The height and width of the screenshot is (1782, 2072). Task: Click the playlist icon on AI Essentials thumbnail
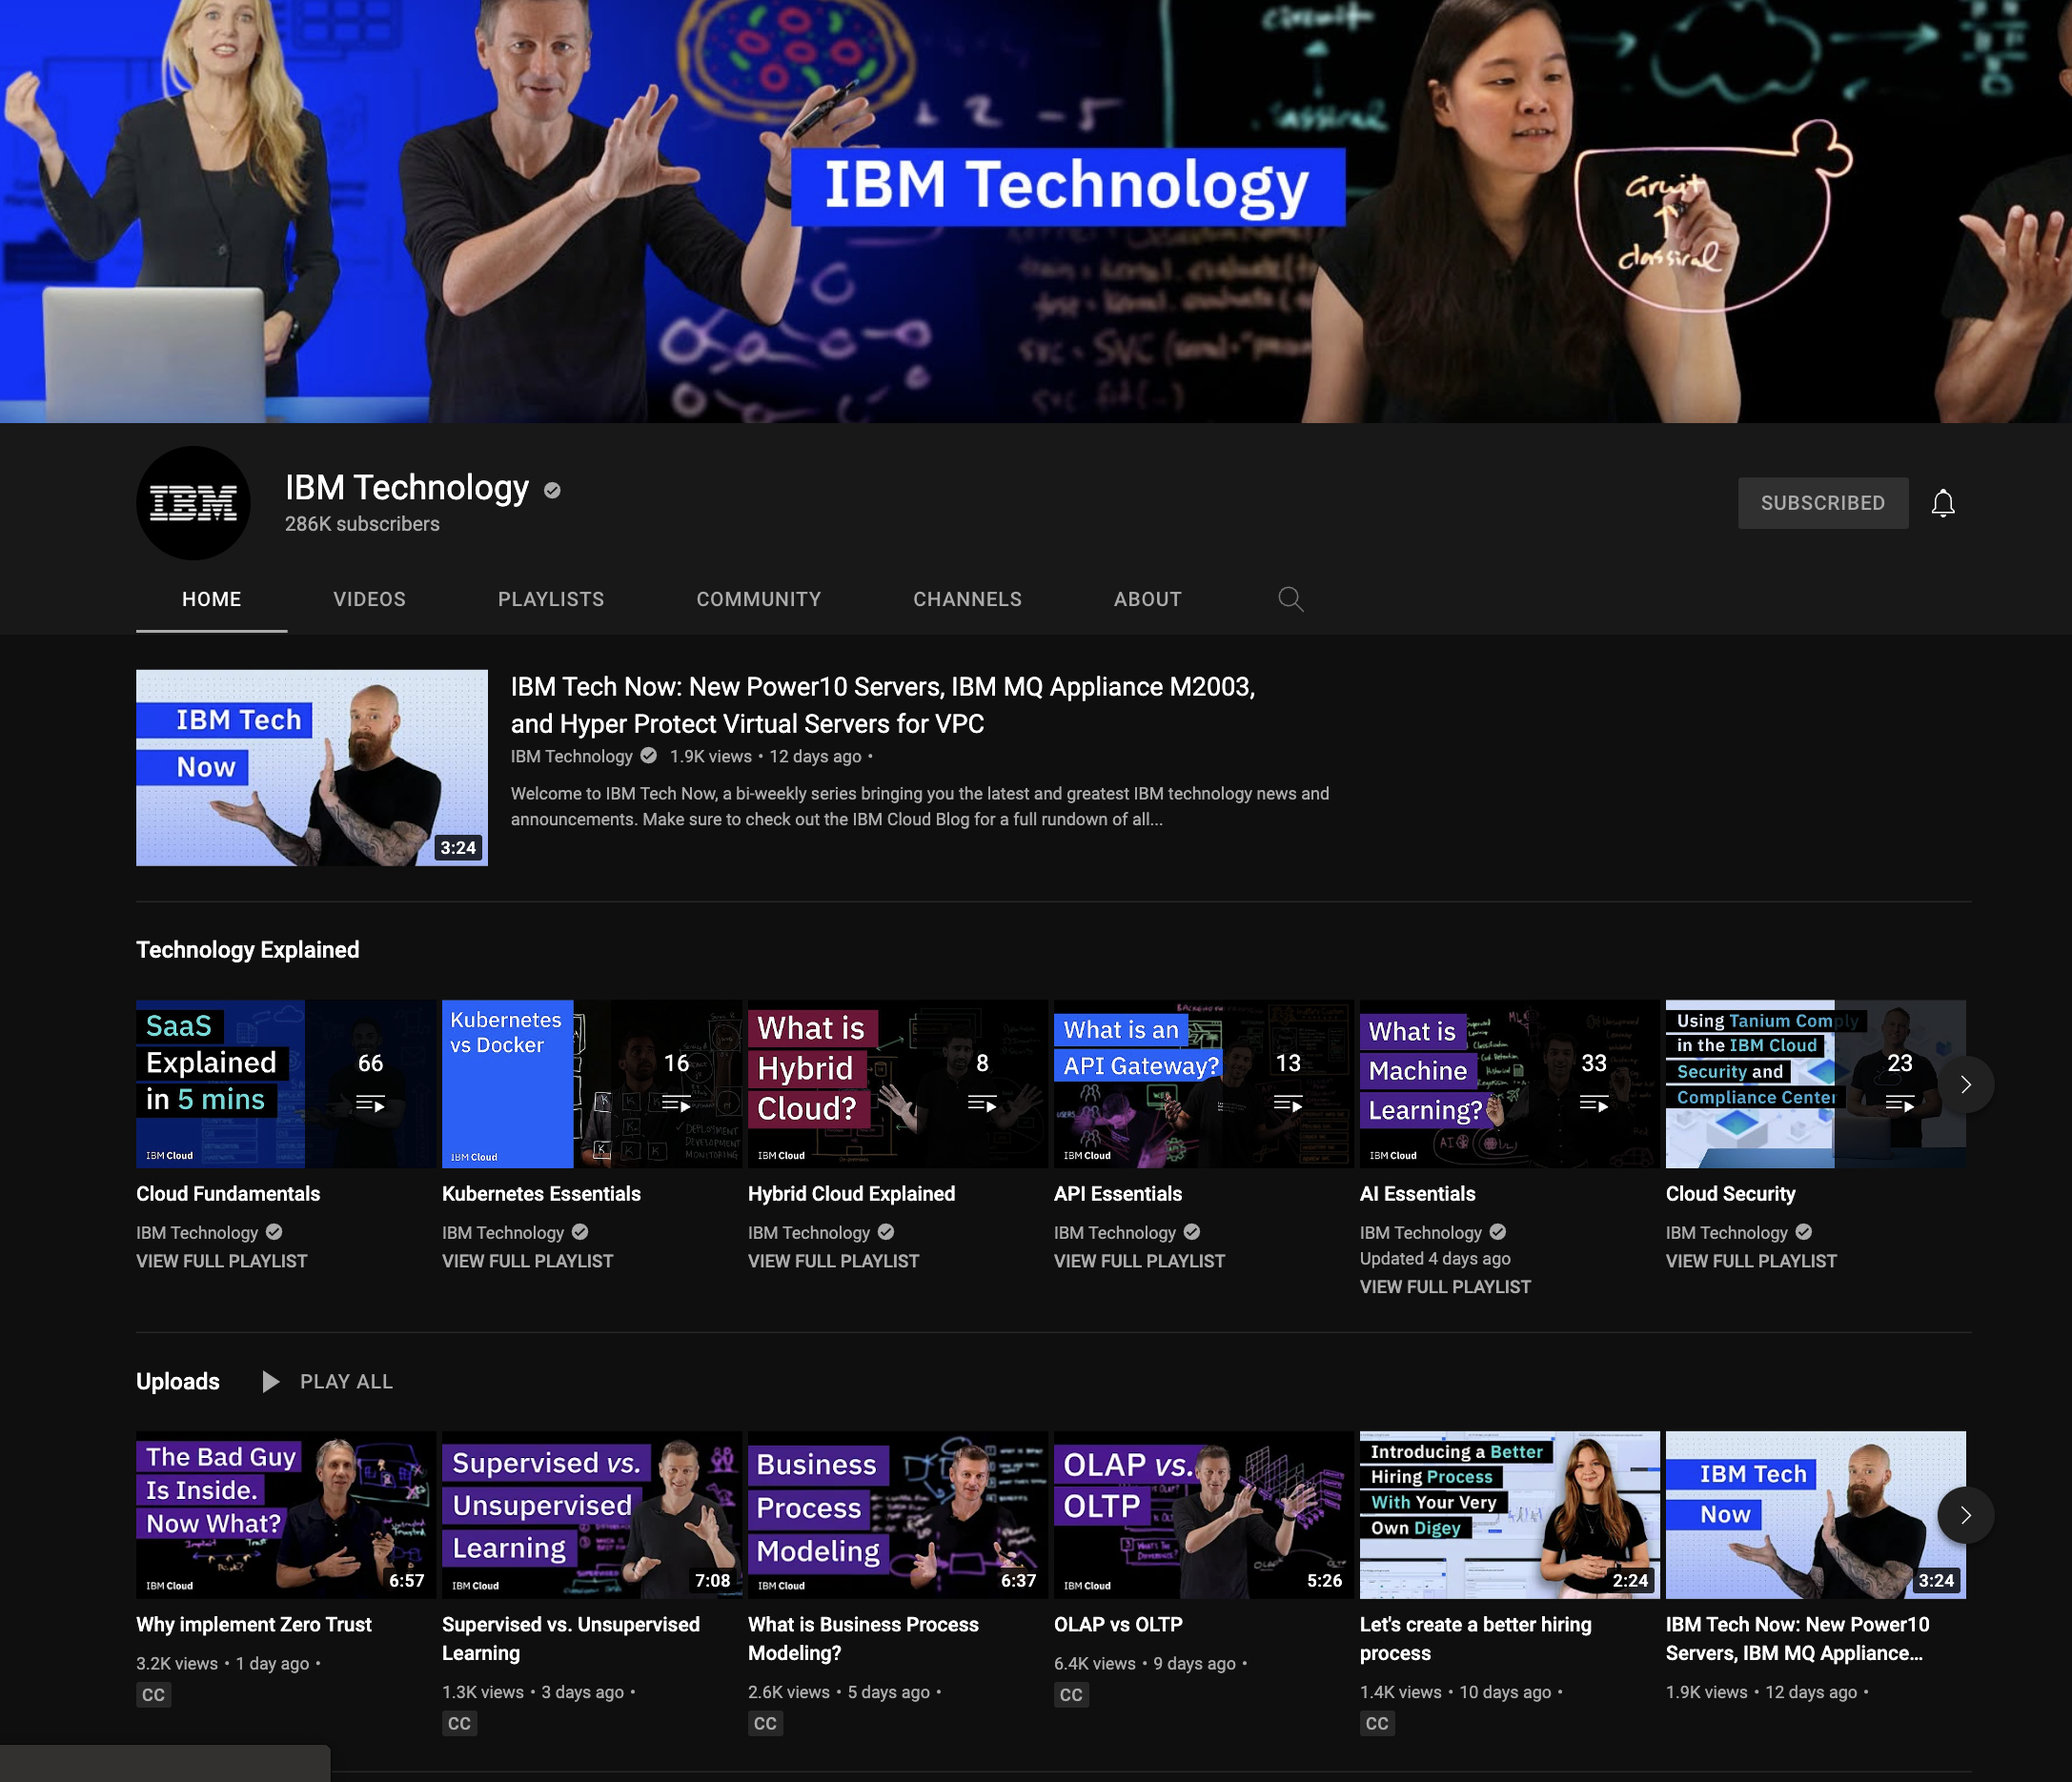pyautogui.click(x=1594, y=1104)
